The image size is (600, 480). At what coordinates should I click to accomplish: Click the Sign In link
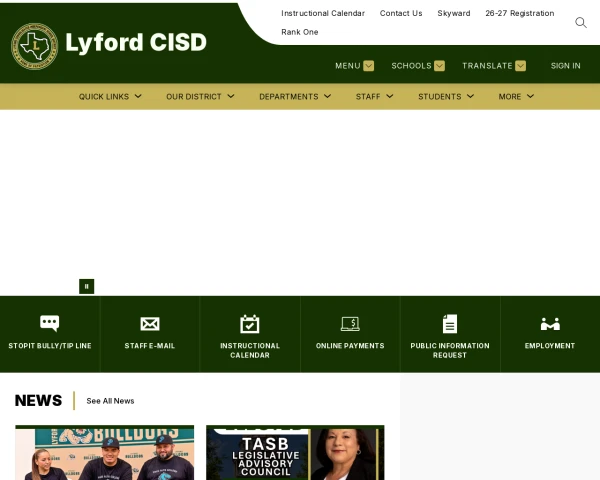[566, 66]
